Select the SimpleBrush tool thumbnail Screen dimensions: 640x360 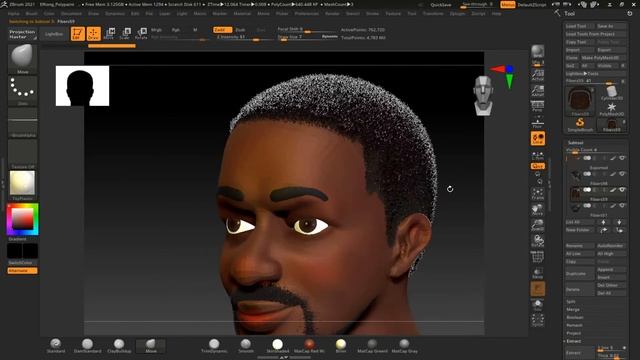click(580, 124)
